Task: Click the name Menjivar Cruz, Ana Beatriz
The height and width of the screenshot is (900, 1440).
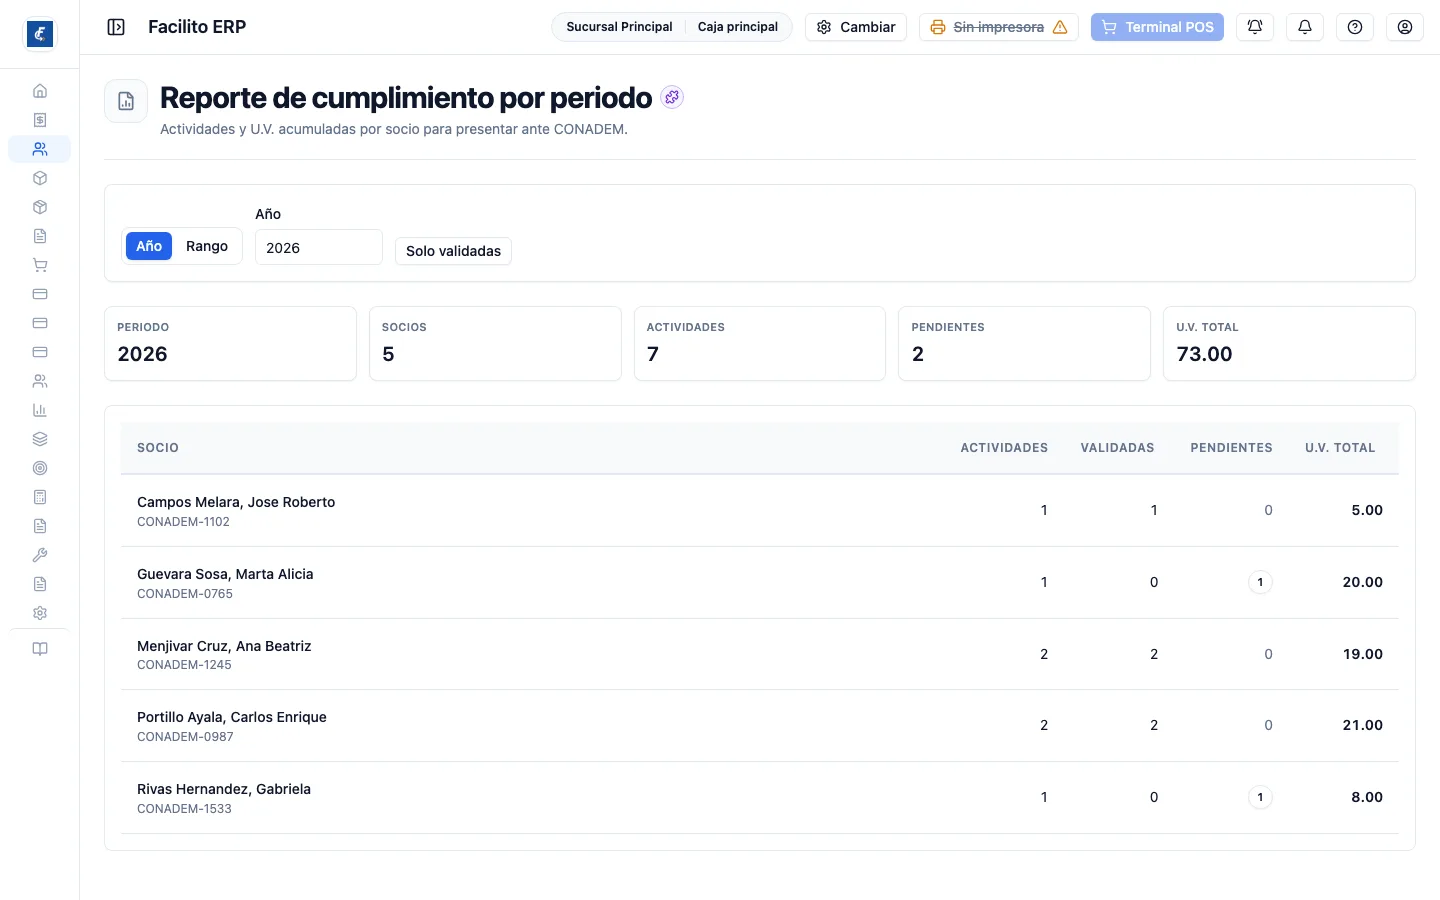Action: (x=224, y=646)
